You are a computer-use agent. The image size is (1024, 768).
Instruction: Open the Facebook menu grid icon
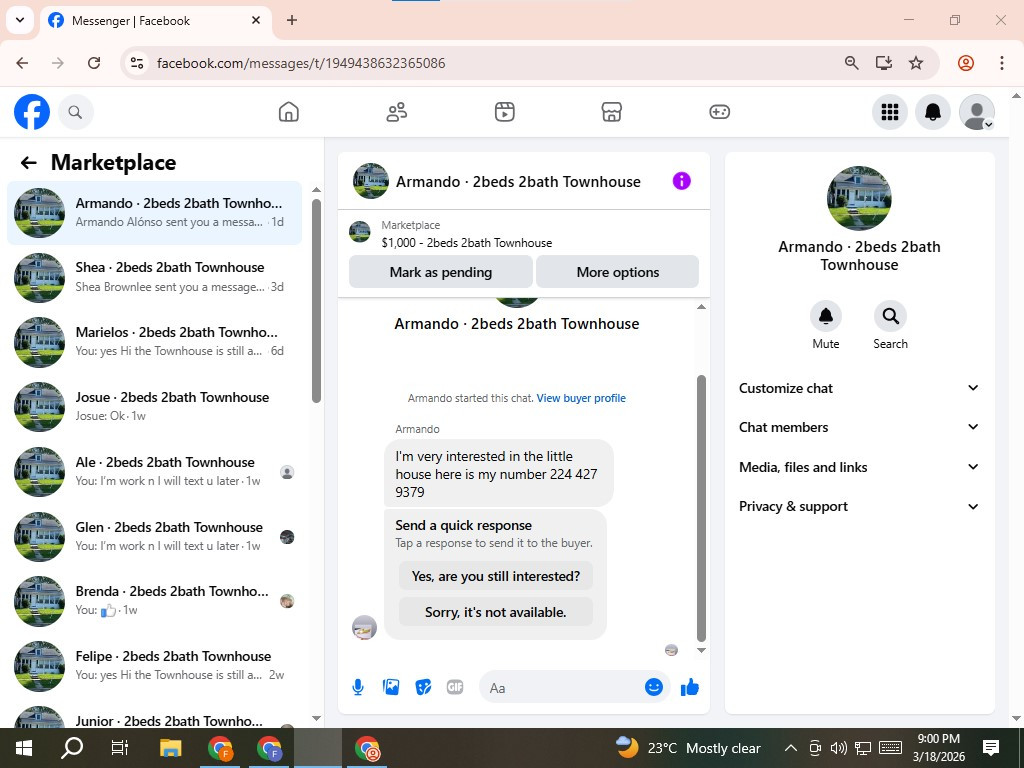click(x=889, y=112)
